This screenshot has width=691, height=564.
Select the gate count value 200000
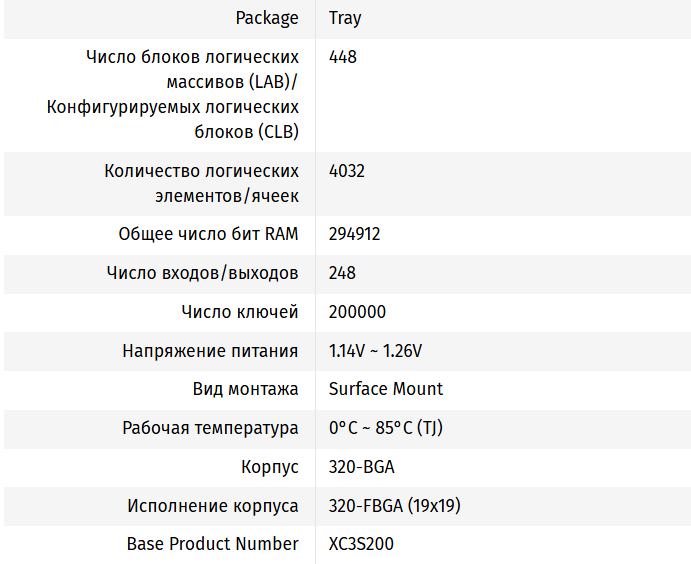point(357,312)
